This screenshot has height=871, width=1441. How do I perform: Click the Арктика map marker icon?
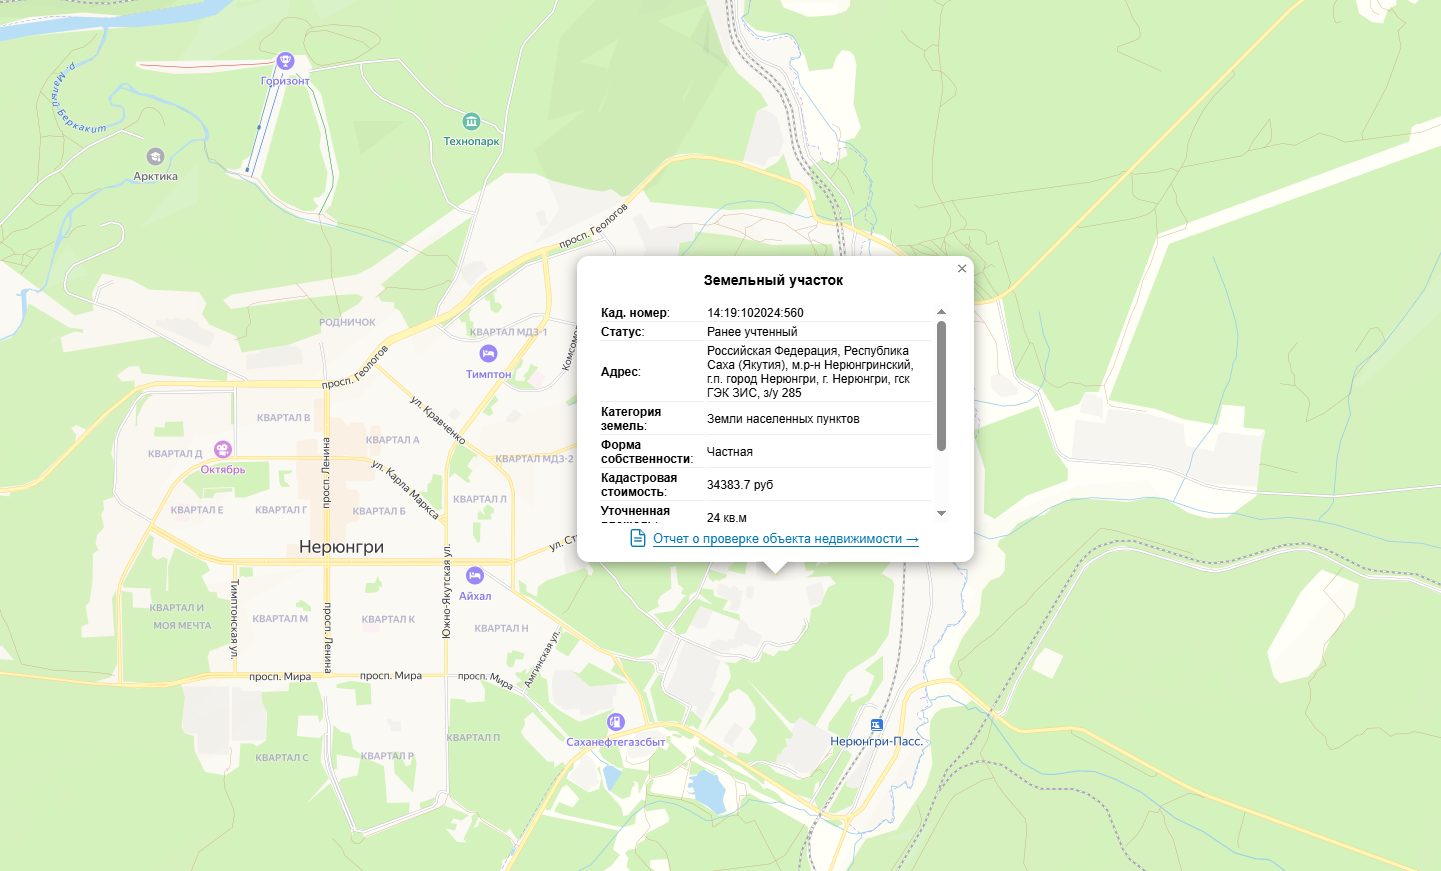pos(155,157)
